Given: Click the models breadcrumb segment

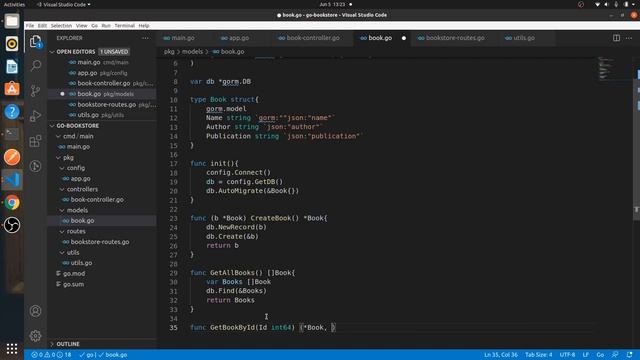Looking at the screenshot, I should pyautogui.click(x=192, y=52).
